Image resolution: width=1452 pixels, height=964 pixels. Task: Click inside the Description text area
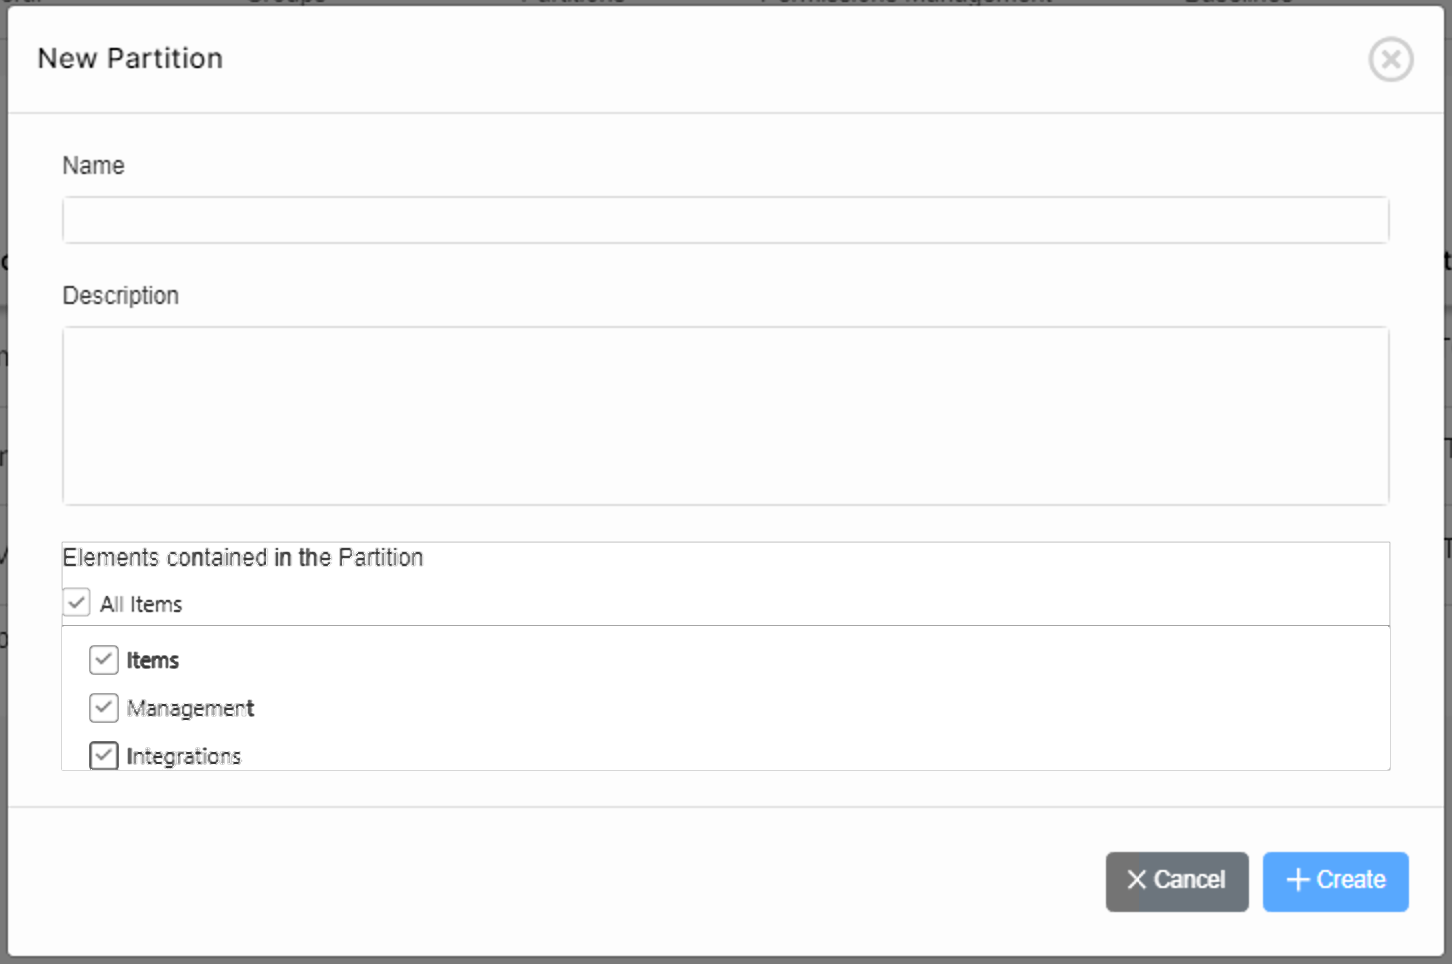coord(725,415)
